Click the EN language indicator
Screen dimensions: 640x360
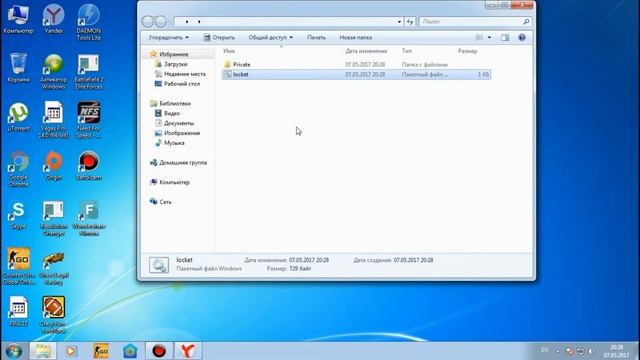tap(544, 350)
